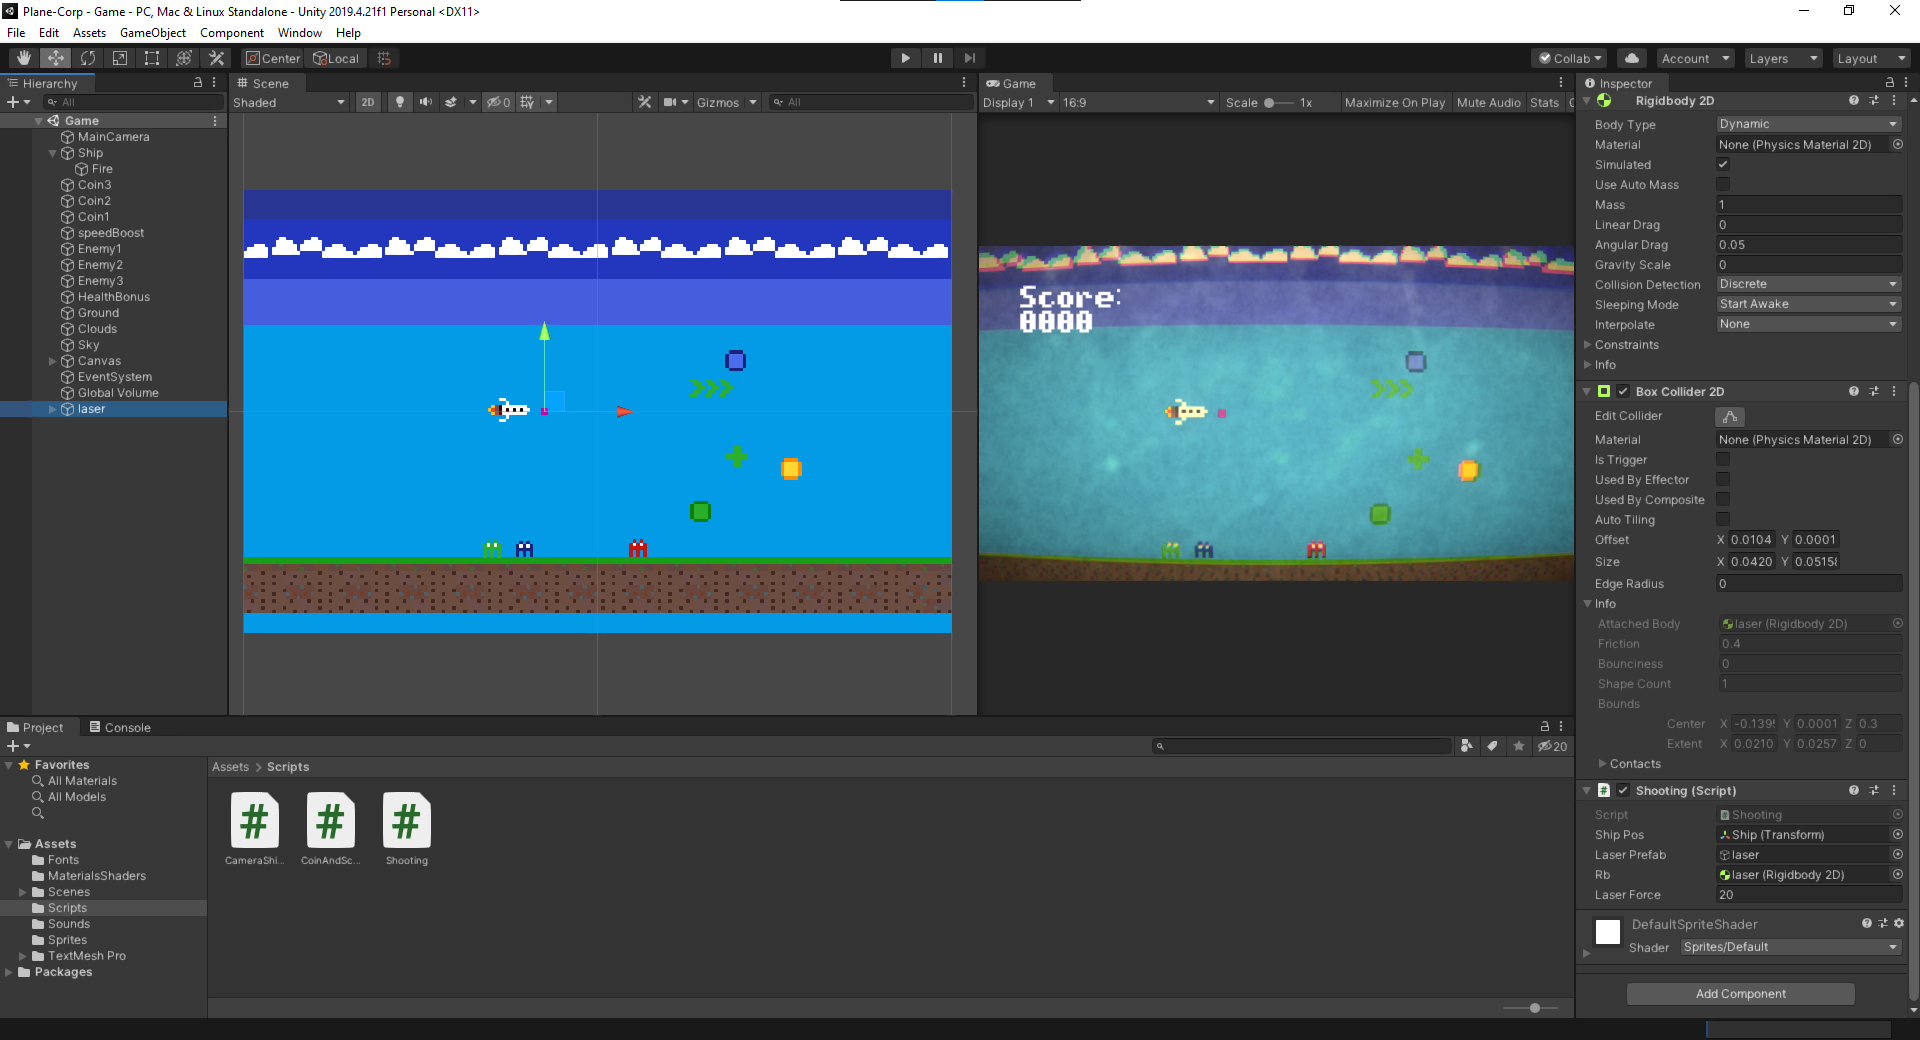Select Shooting script asset
This screenshot has width=1920, height=1040.
[406, 829]
